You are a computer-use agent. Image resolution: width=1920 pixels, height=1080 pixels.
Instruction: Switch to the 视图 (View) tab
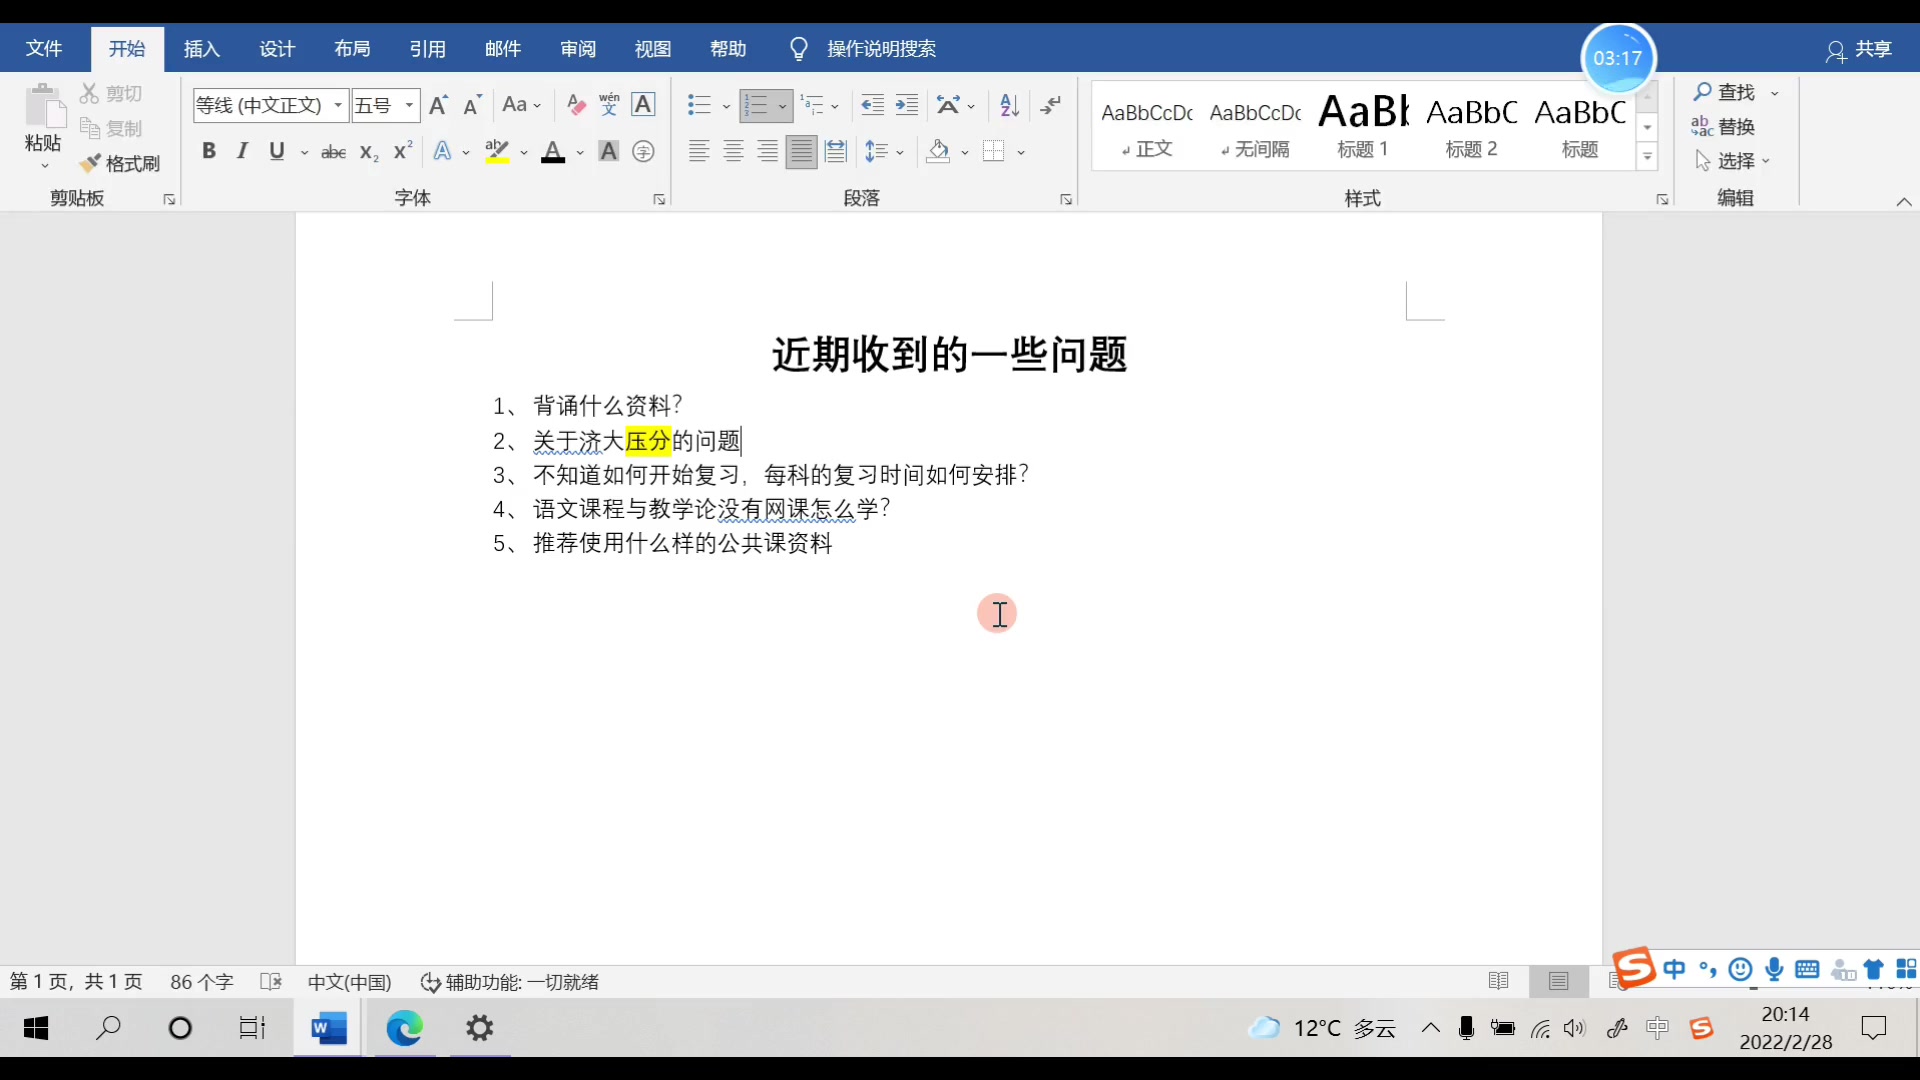click(653, 48)
